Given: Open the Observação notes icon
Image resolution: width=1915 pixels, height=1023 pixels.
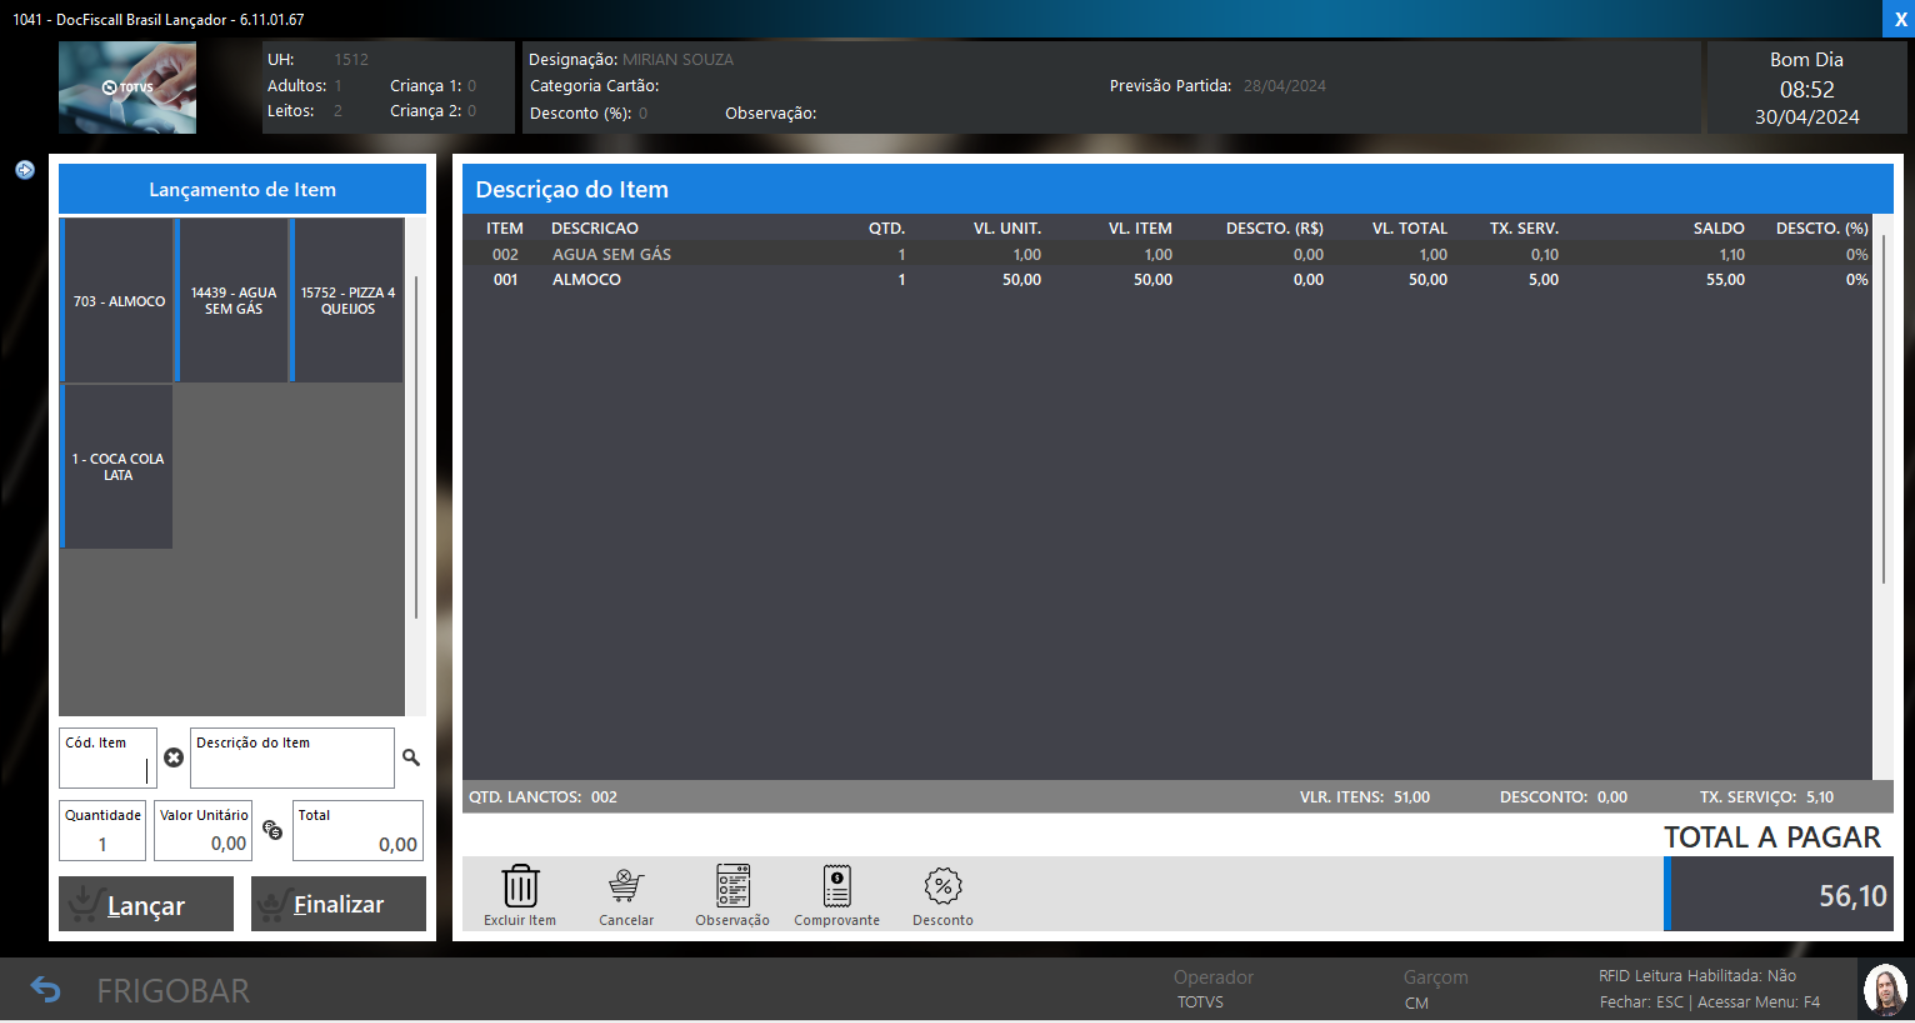Looking at the screenshot, I should [733, 886].
